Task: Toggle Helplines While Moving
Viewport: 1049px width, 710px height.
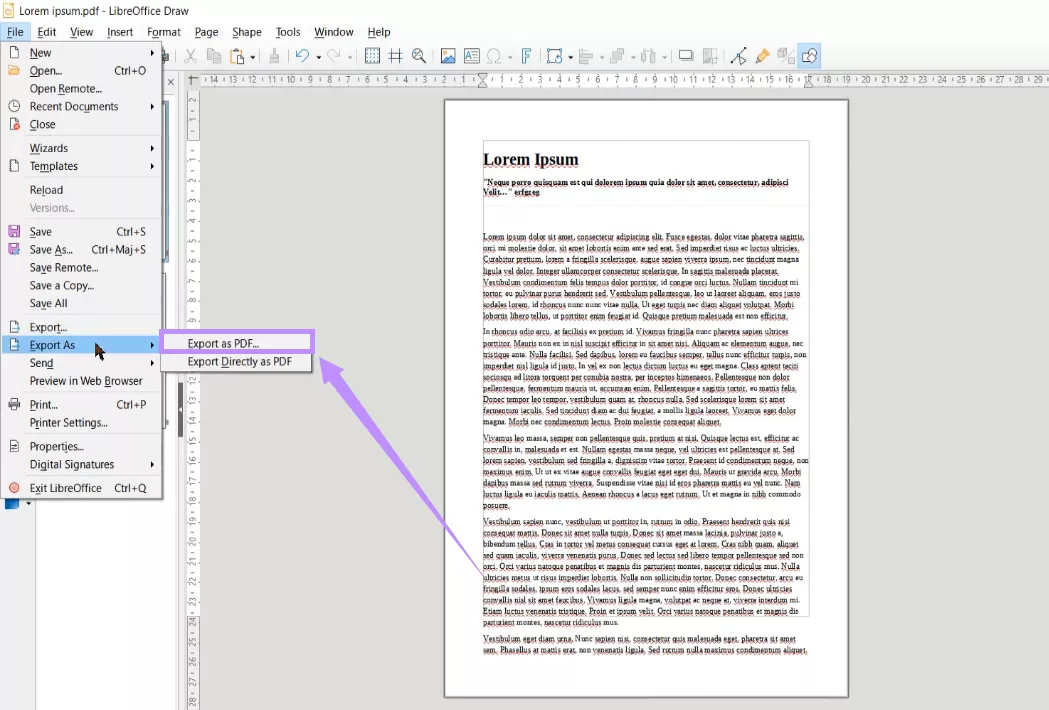Action: 396,55
